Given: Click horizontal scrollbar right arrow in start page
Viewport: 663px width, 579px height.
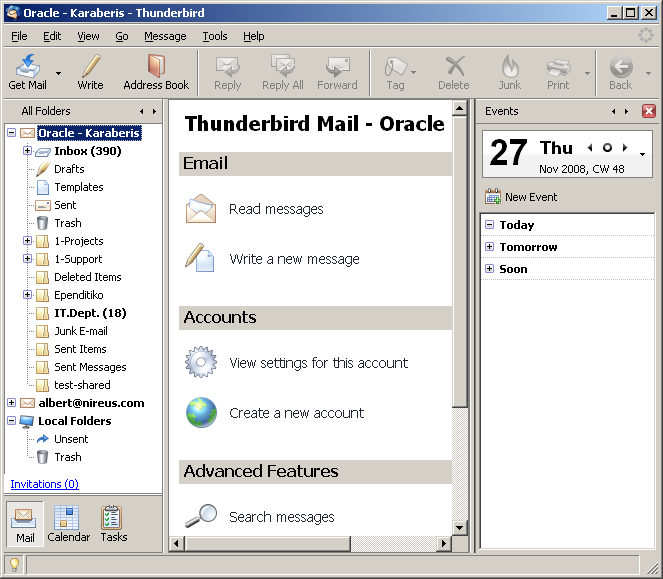Looking at the screenshot, I should point(443,543).
